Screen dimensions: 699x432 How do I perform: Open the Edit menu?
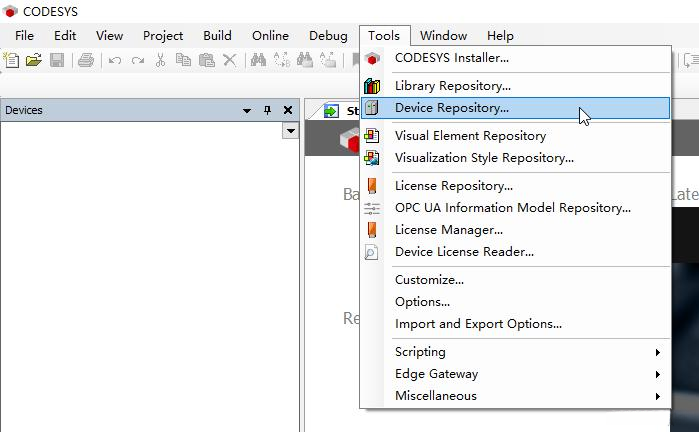click(x=65, y=36)
